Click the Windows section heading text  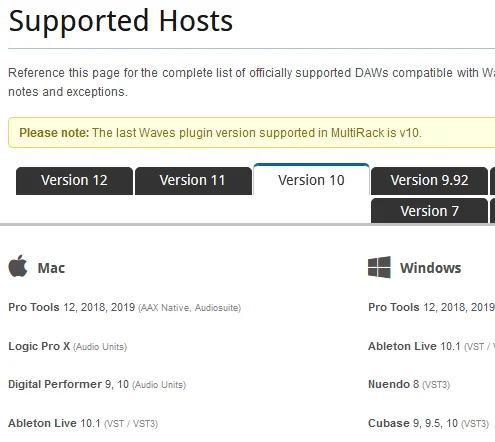(431, 268)
